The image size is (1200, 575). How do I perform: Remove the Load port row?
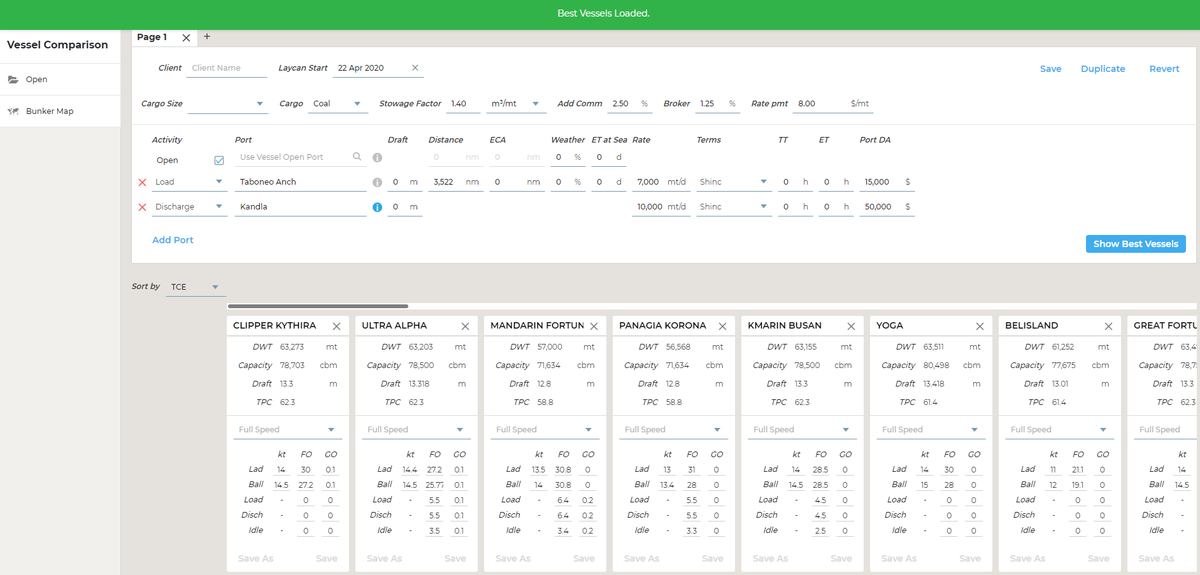[142, 182]
